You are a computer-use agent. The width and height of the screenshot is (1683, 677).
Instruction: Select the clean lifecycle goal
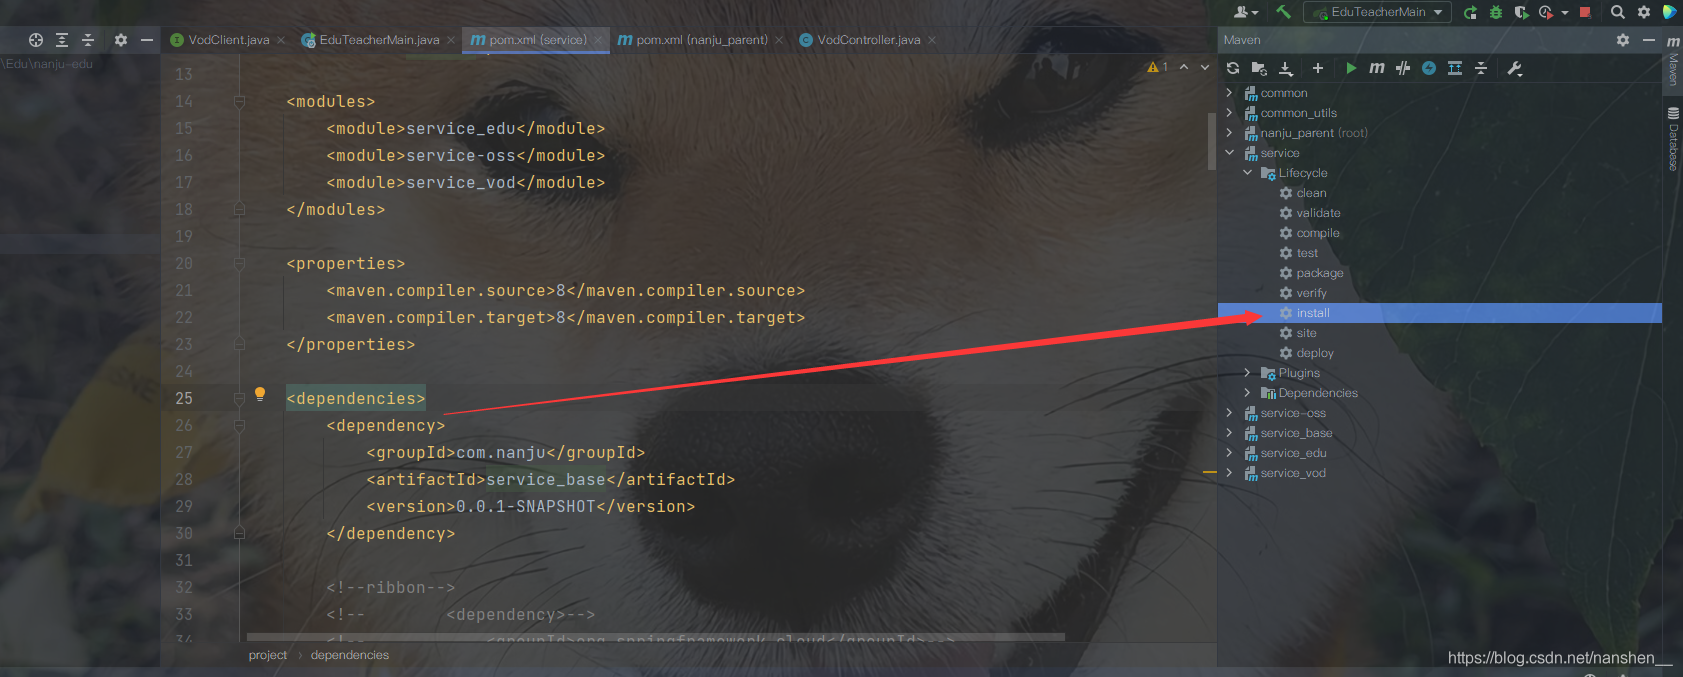point(1311,193)
